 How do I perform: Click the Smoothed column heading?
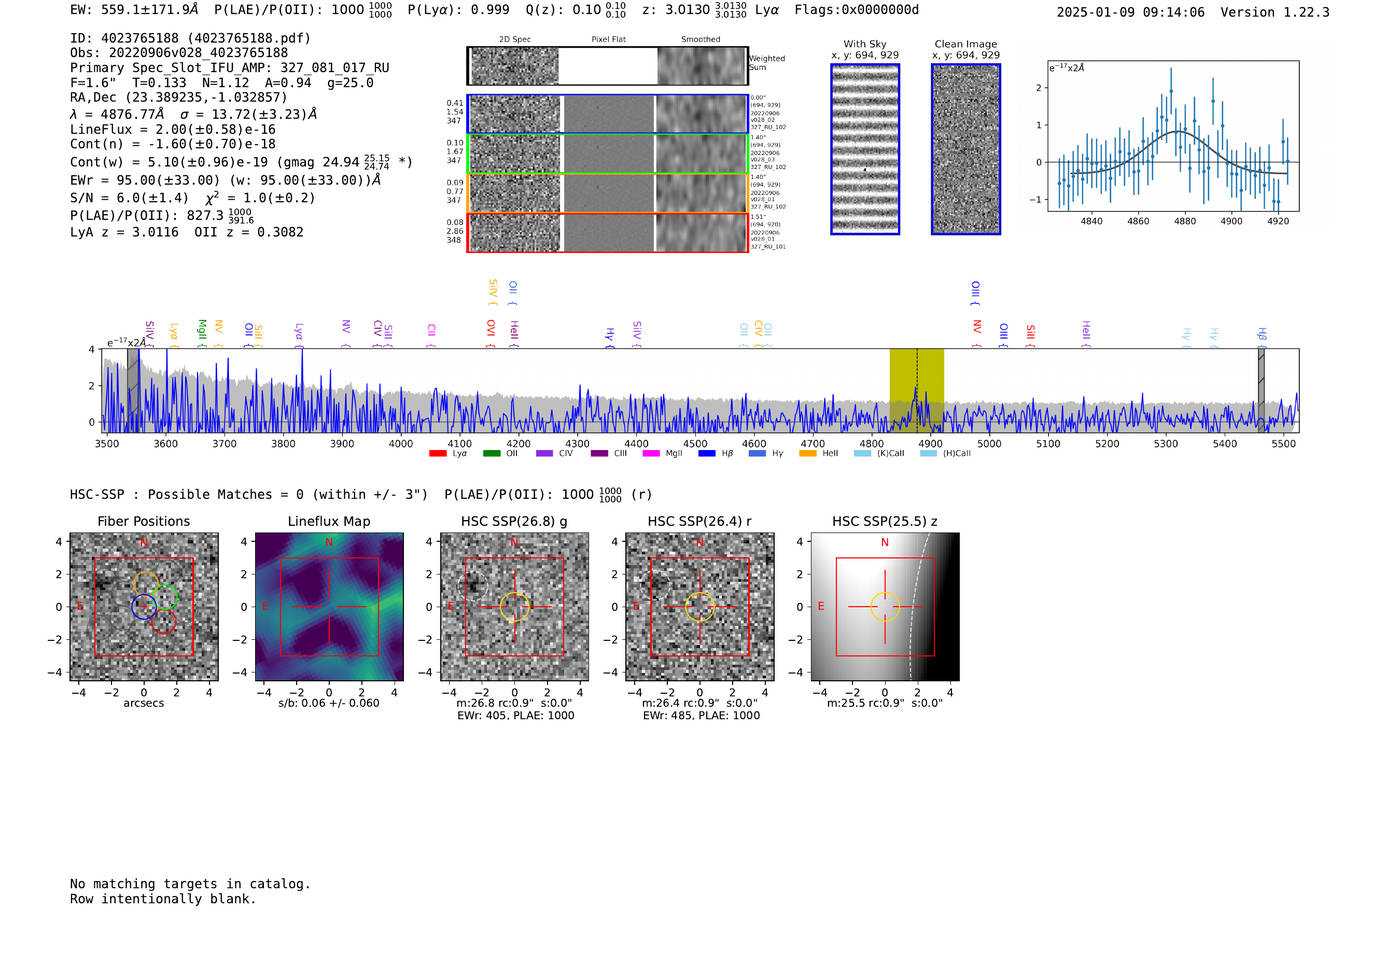point(701,39)
